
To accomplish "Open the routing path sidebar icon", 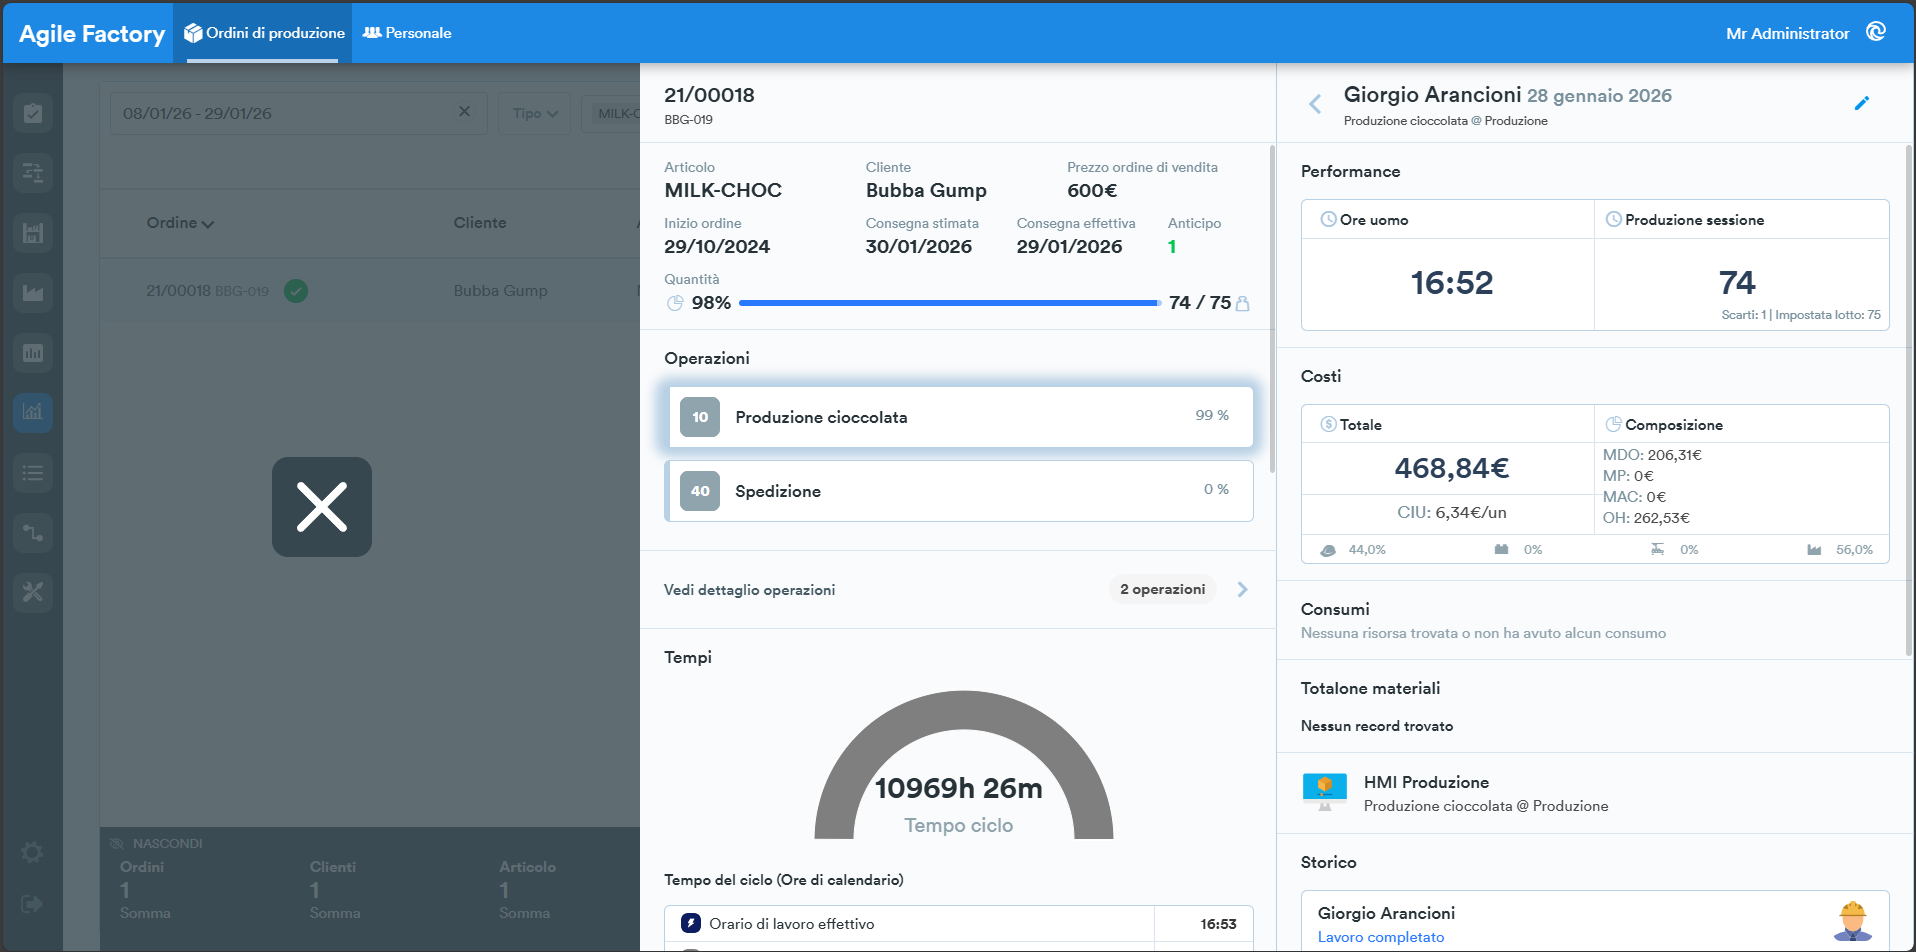I will click(x=33, y=532).
